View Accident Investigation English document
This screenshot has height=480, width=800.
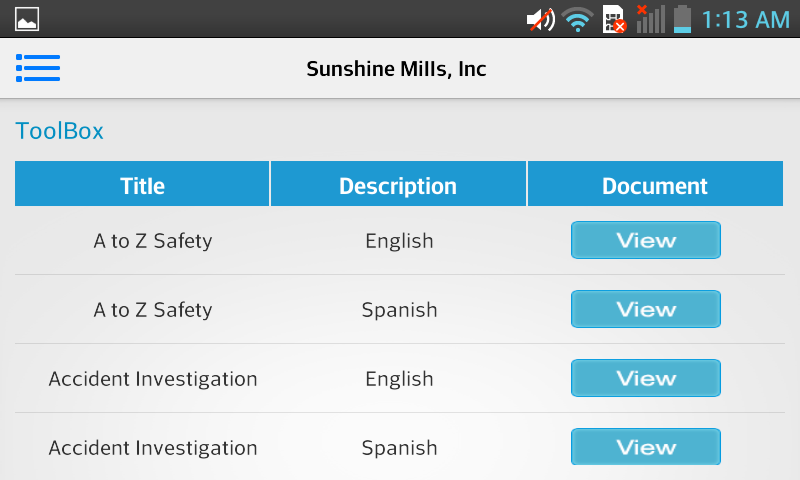click(645, 378)
